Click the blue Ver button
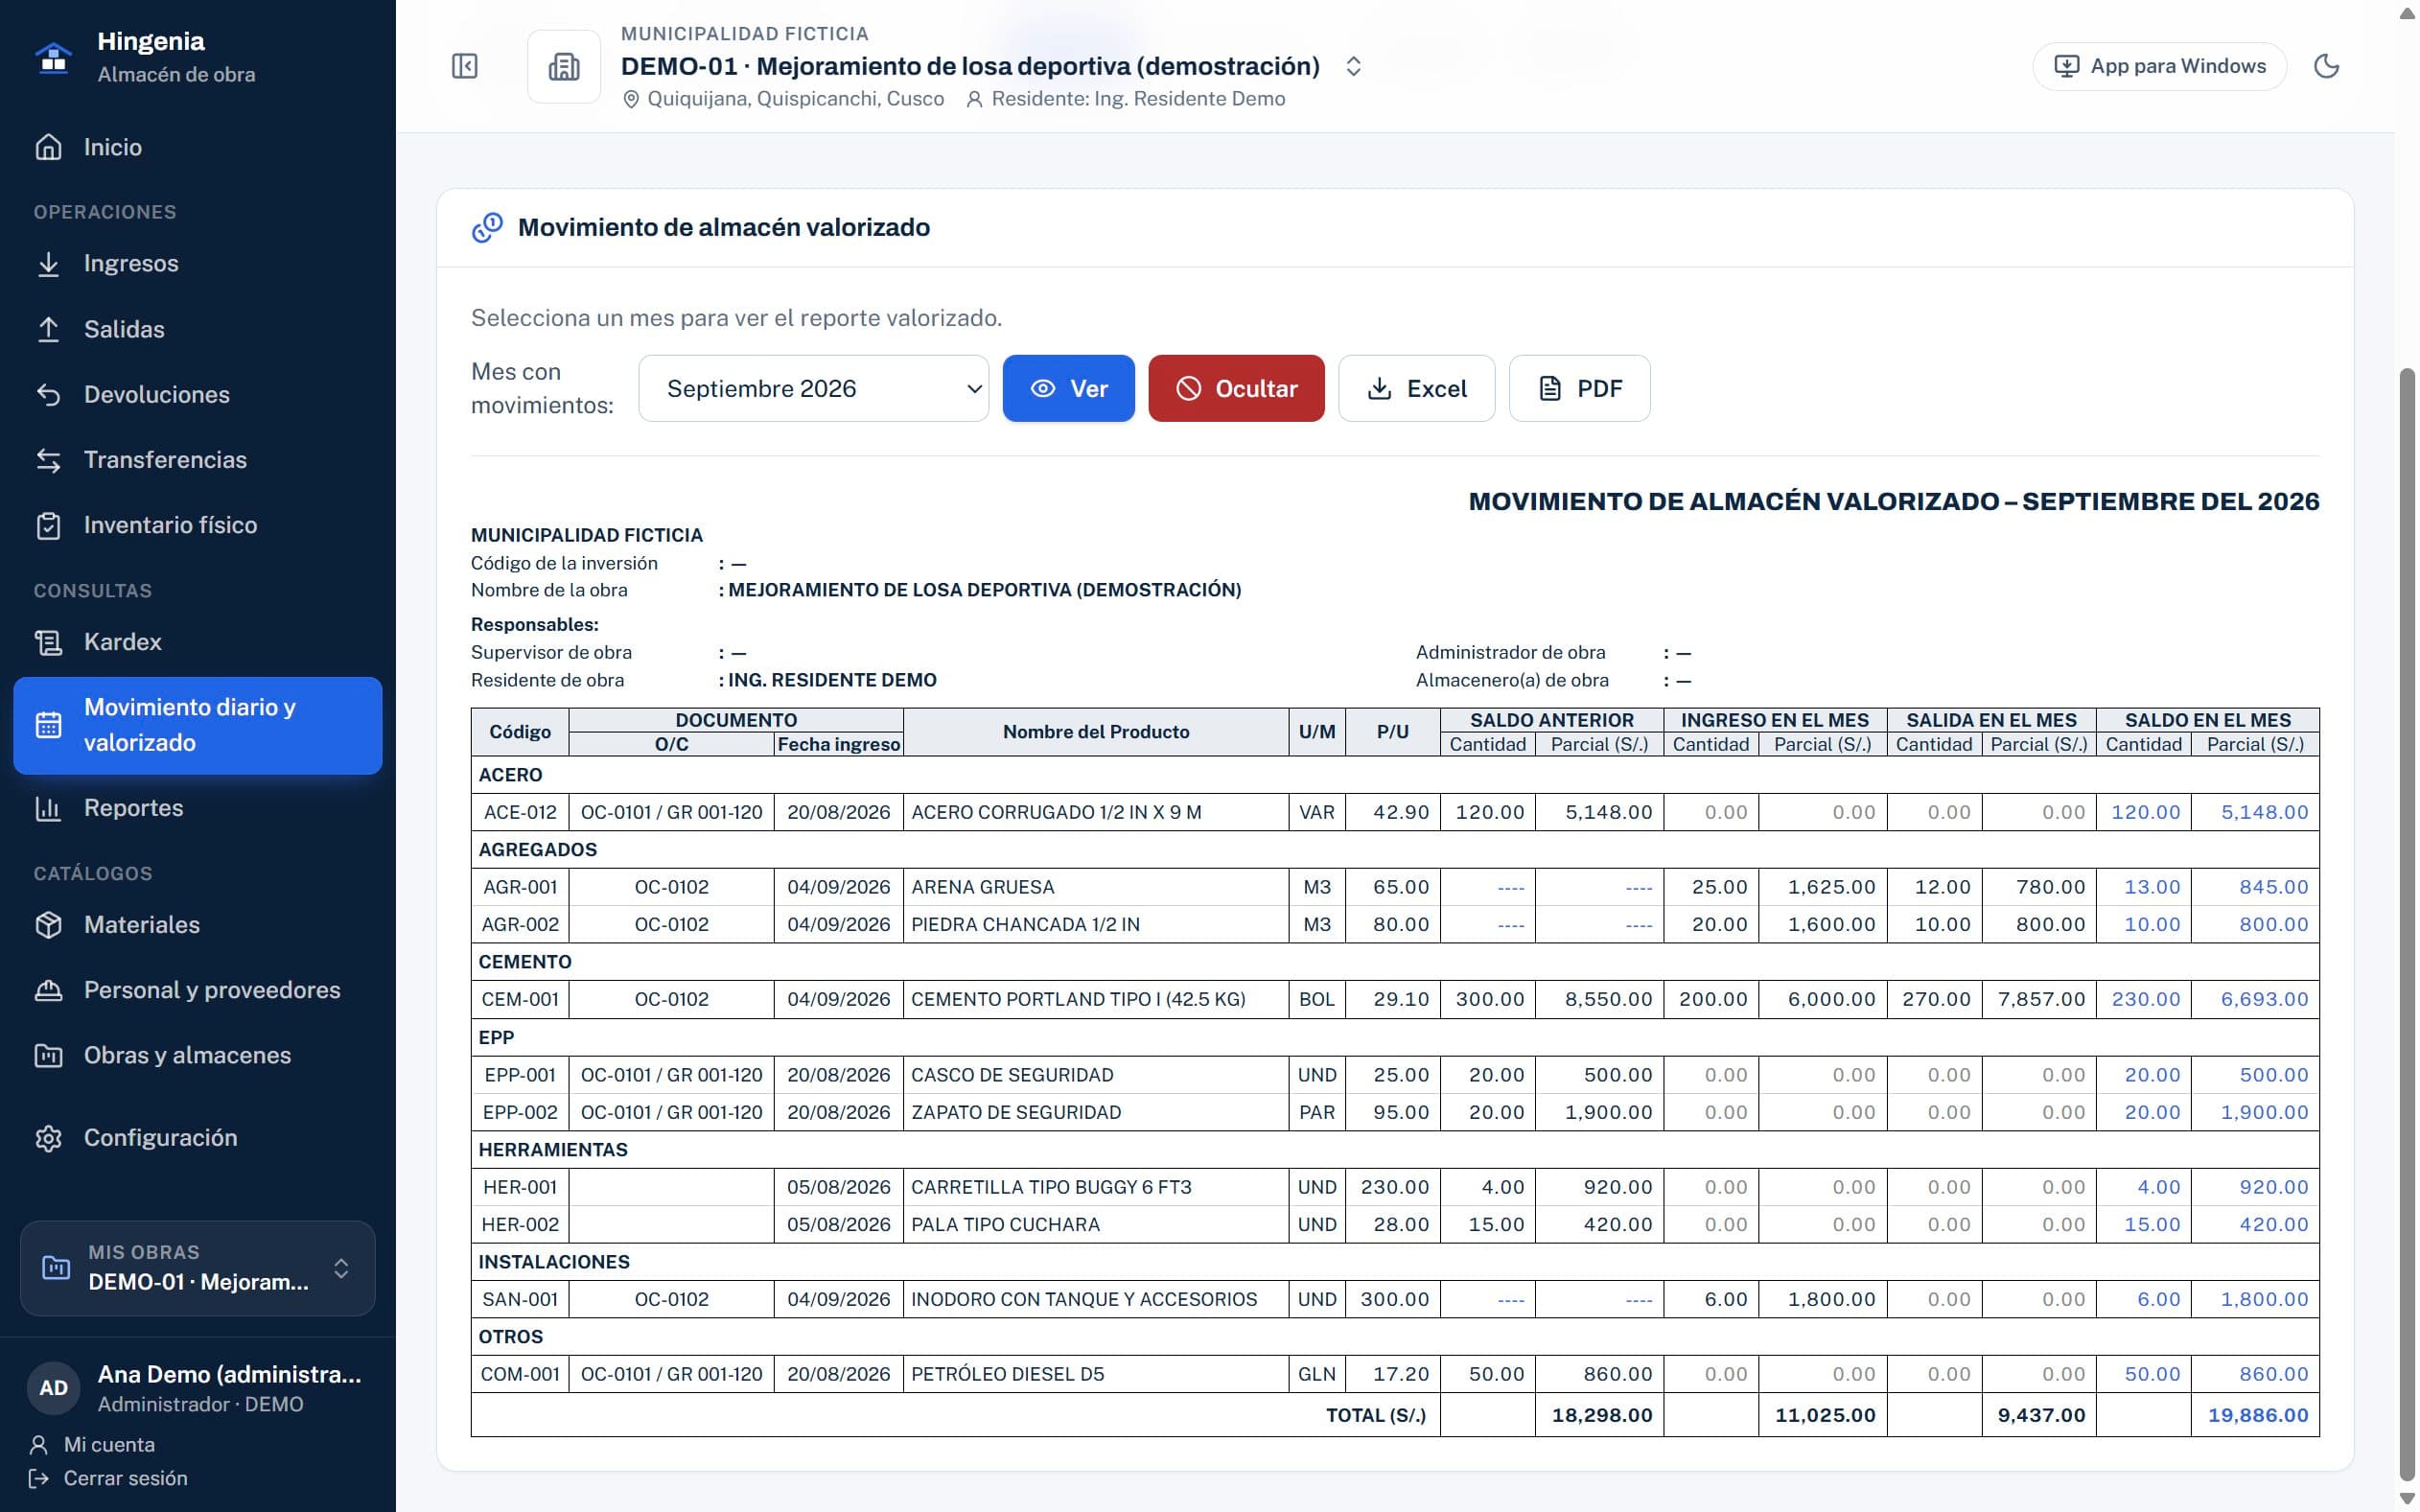Viewport: 2420px width, 1512px height. (1068, 388)
